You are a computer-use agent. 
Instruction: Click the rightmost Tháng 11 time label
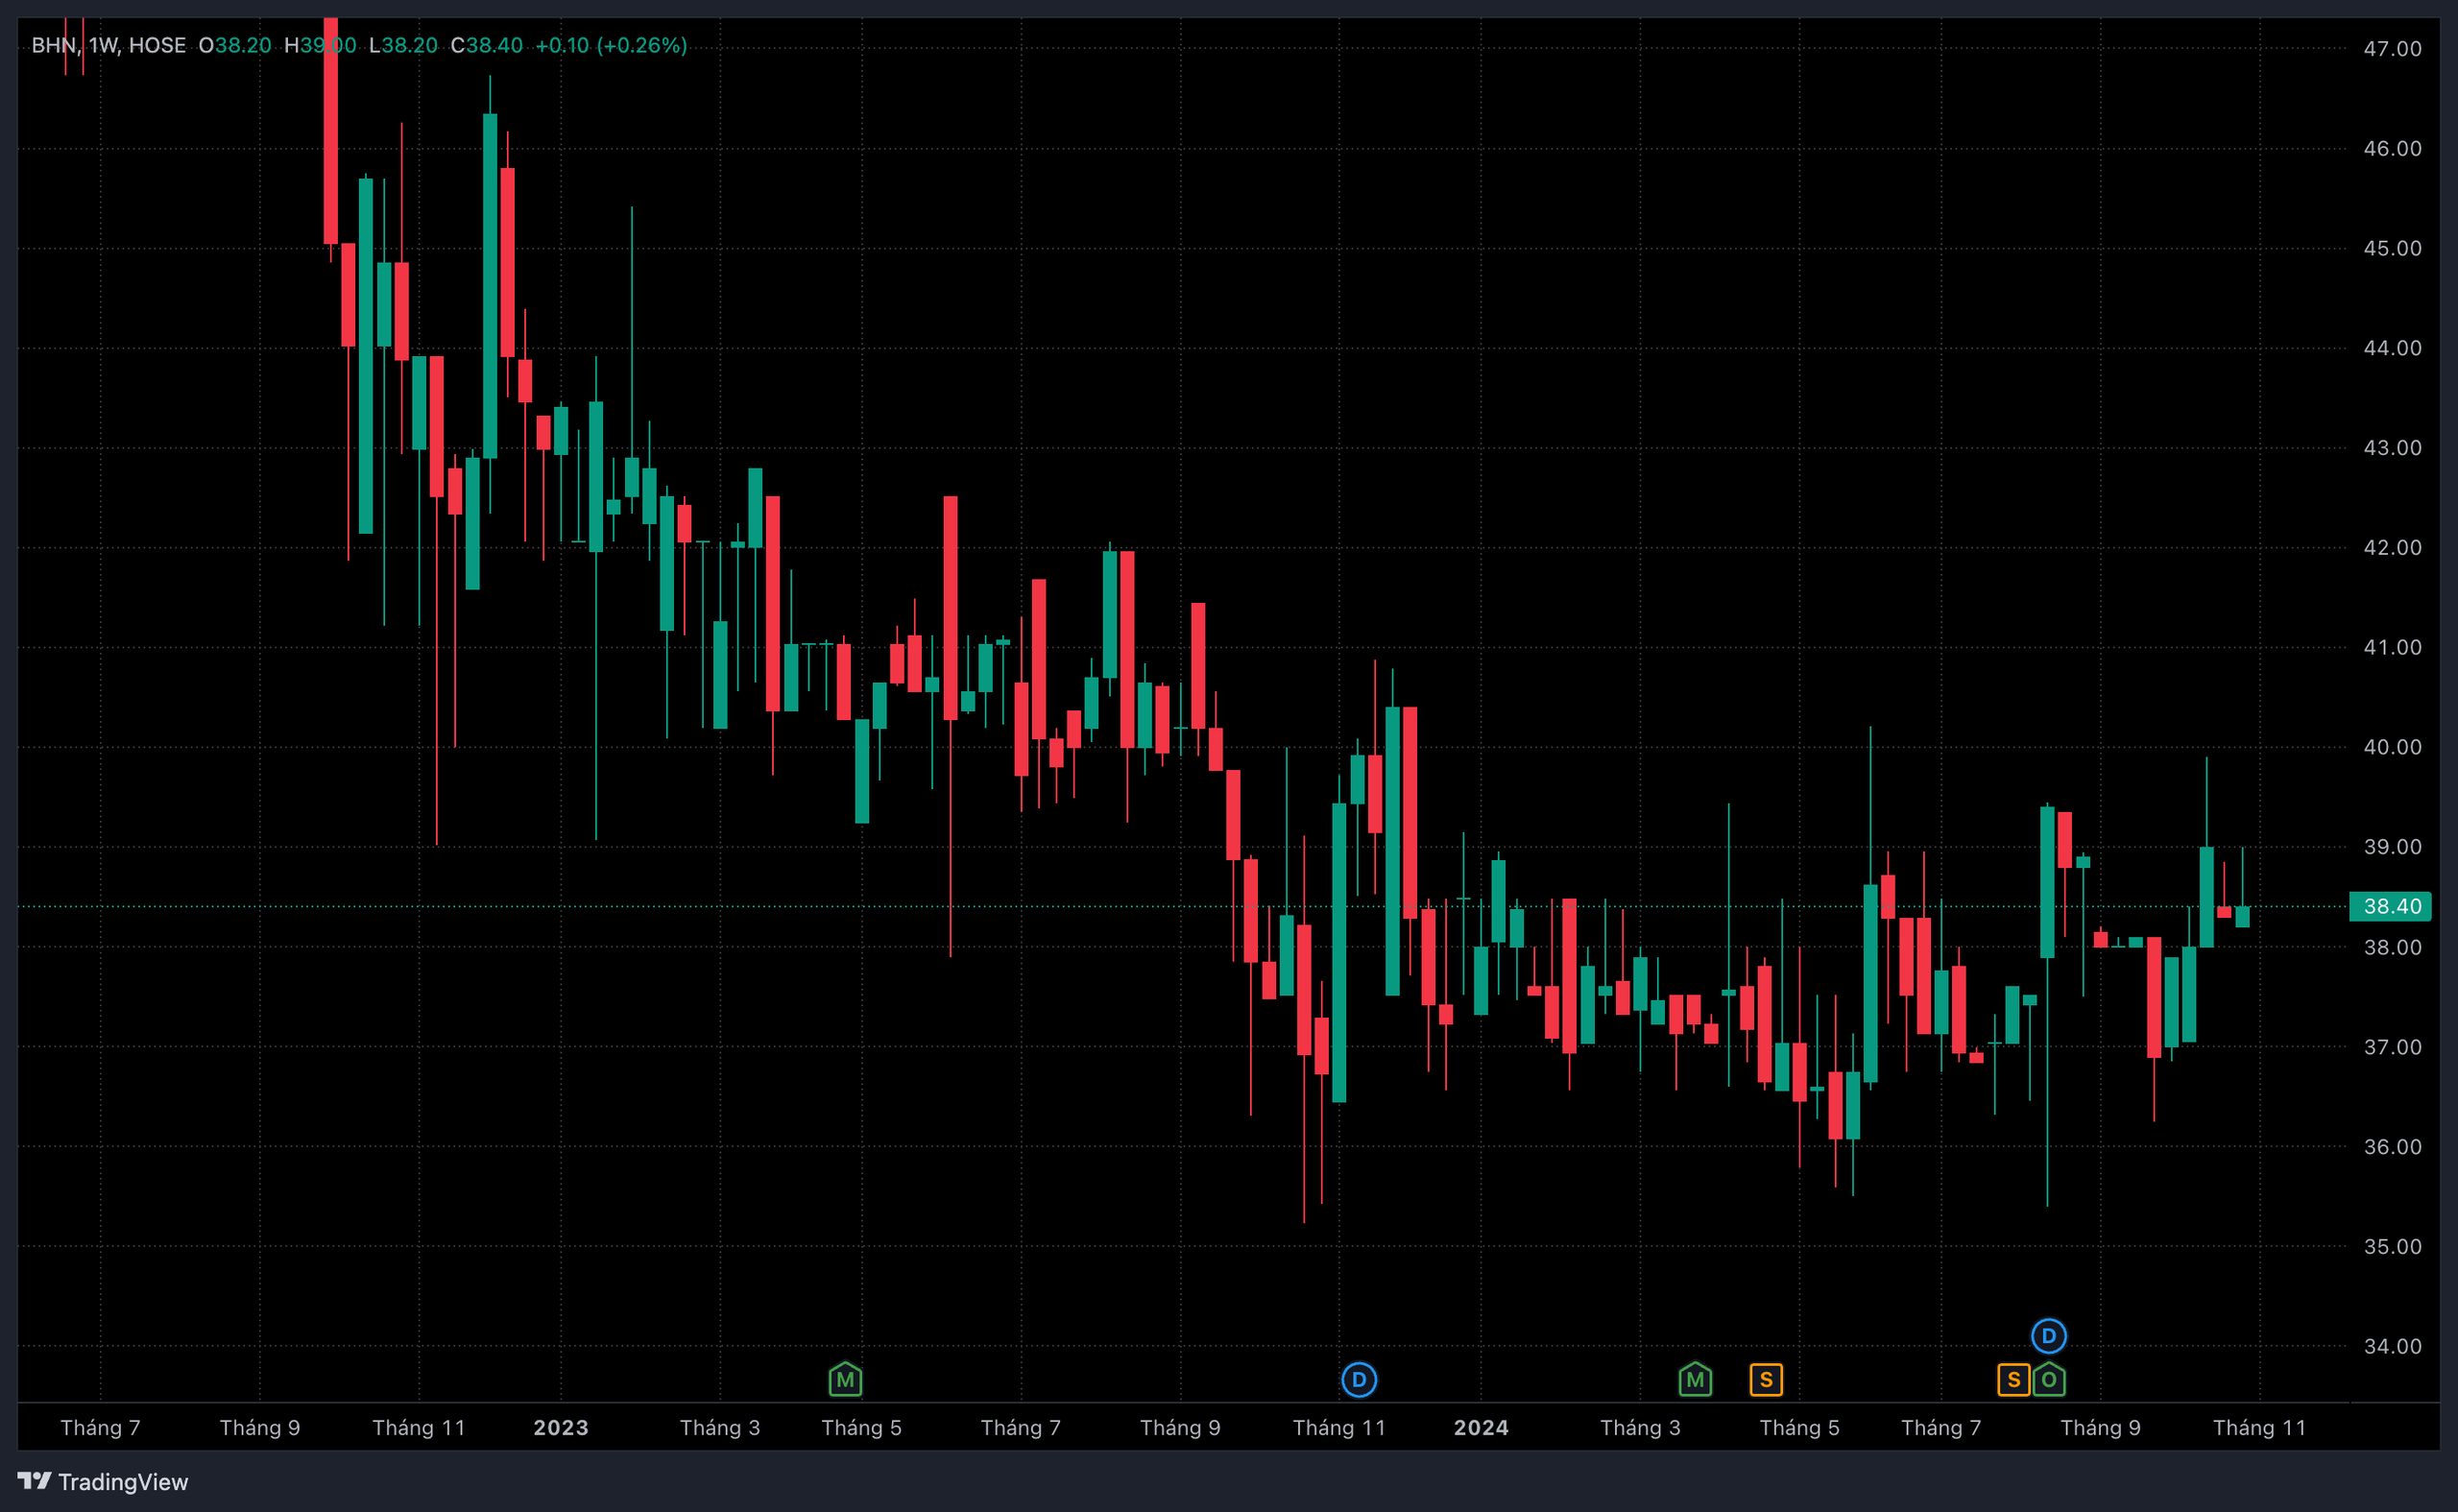point(2259,1427)
